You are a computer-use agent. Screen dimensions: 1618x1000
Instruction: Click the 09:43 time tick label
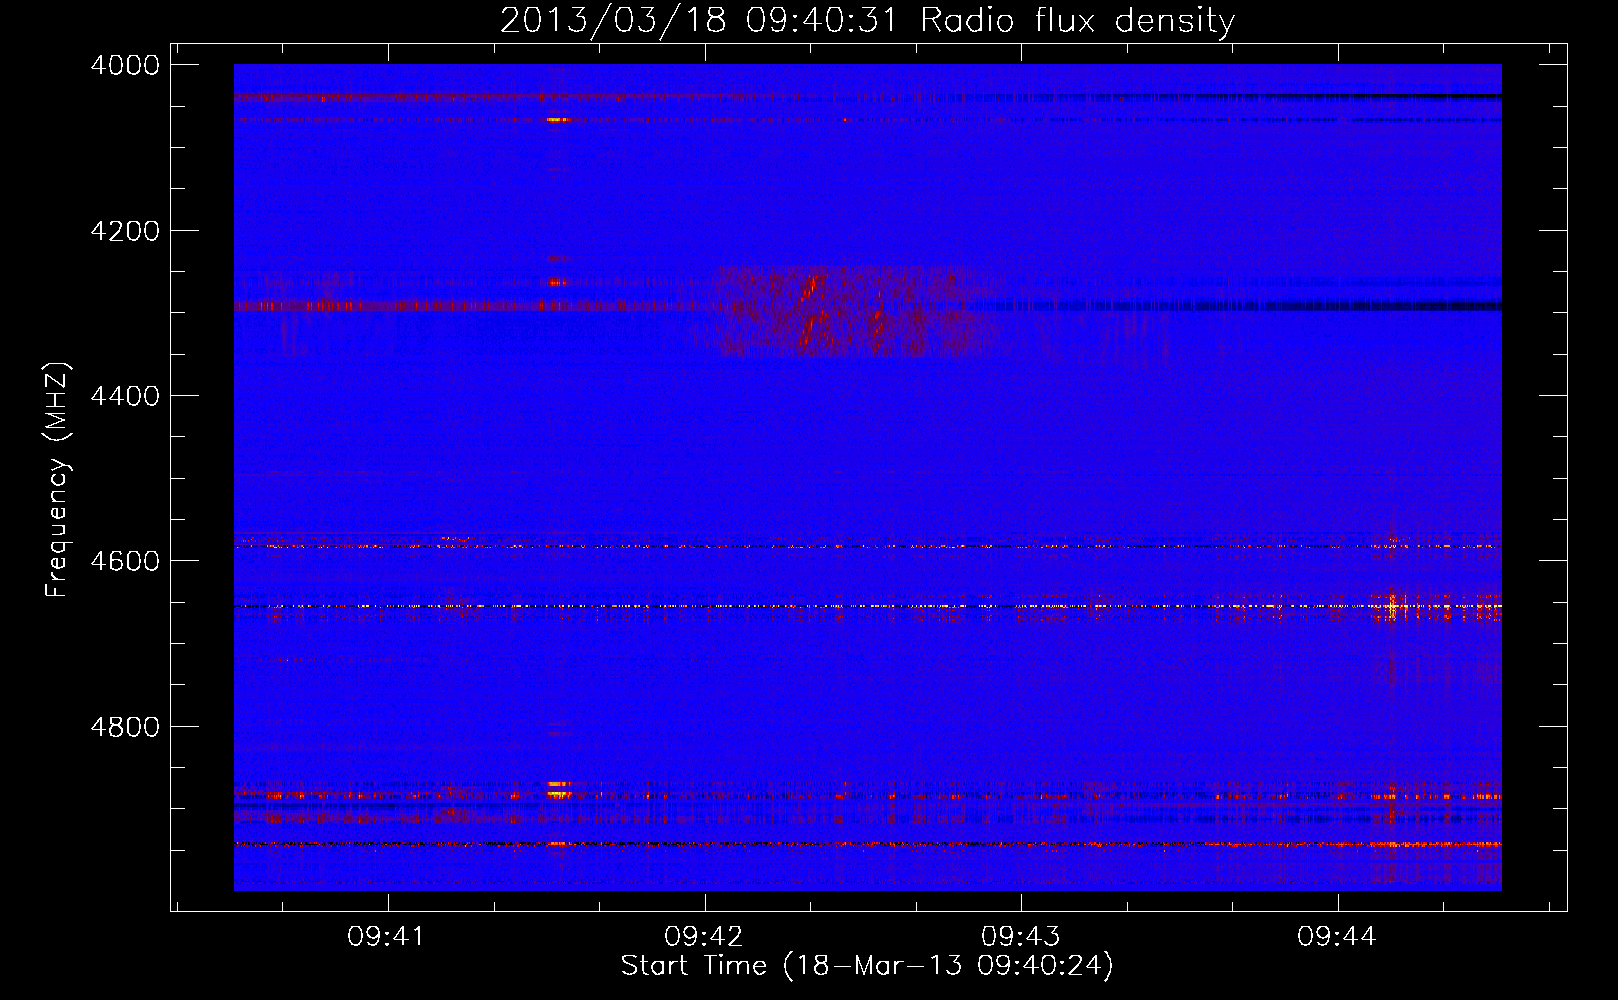point(1020,937)
